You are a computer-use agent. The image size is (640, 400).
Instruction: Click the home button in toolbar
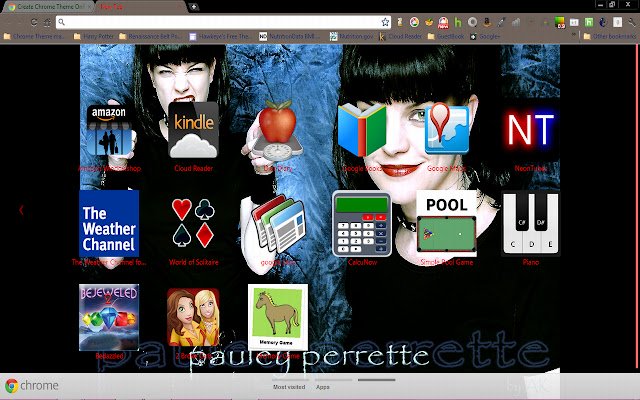point(47,22)
